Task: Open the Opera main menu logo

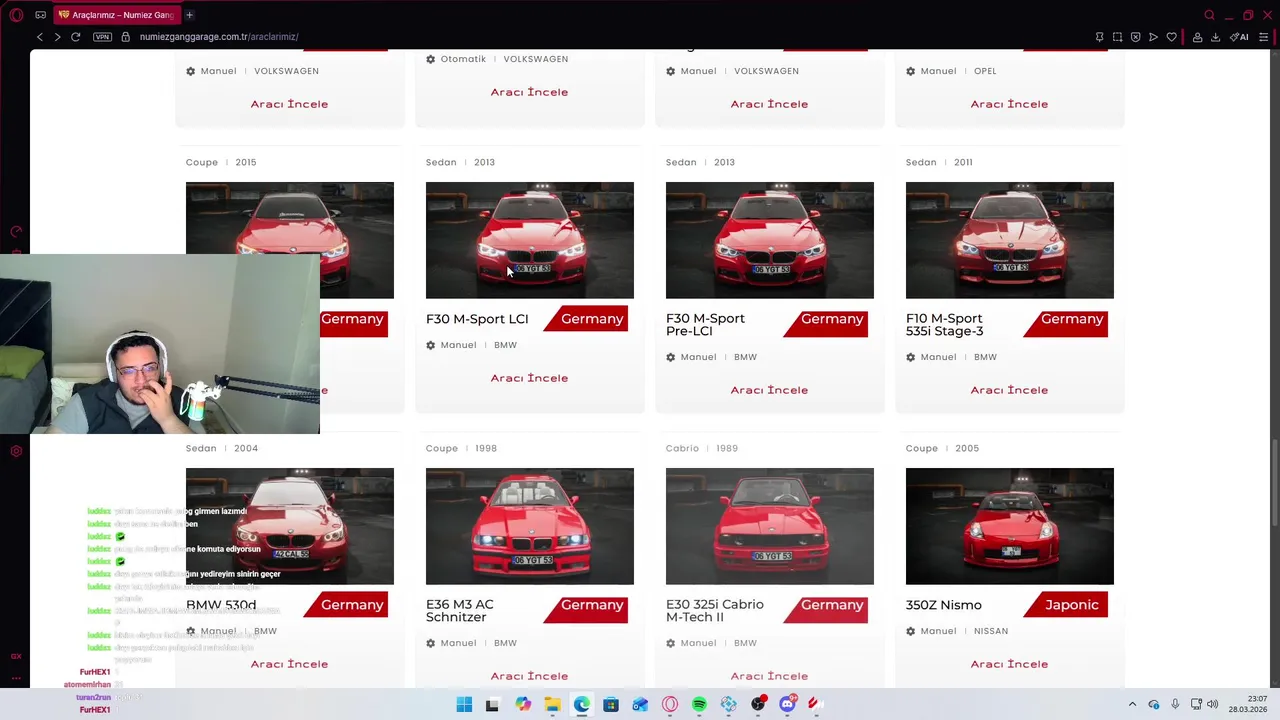Action: (x=16, y=15)
